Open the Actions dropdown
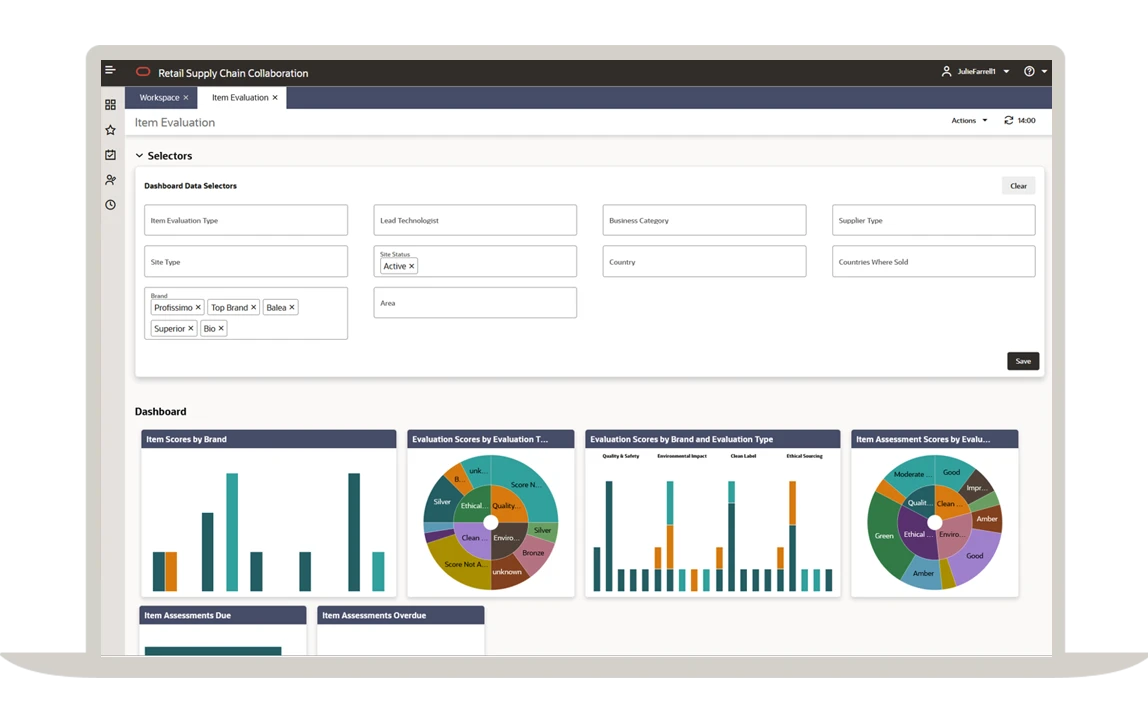This screenshot has width=1148, height=724. [967, 120]
